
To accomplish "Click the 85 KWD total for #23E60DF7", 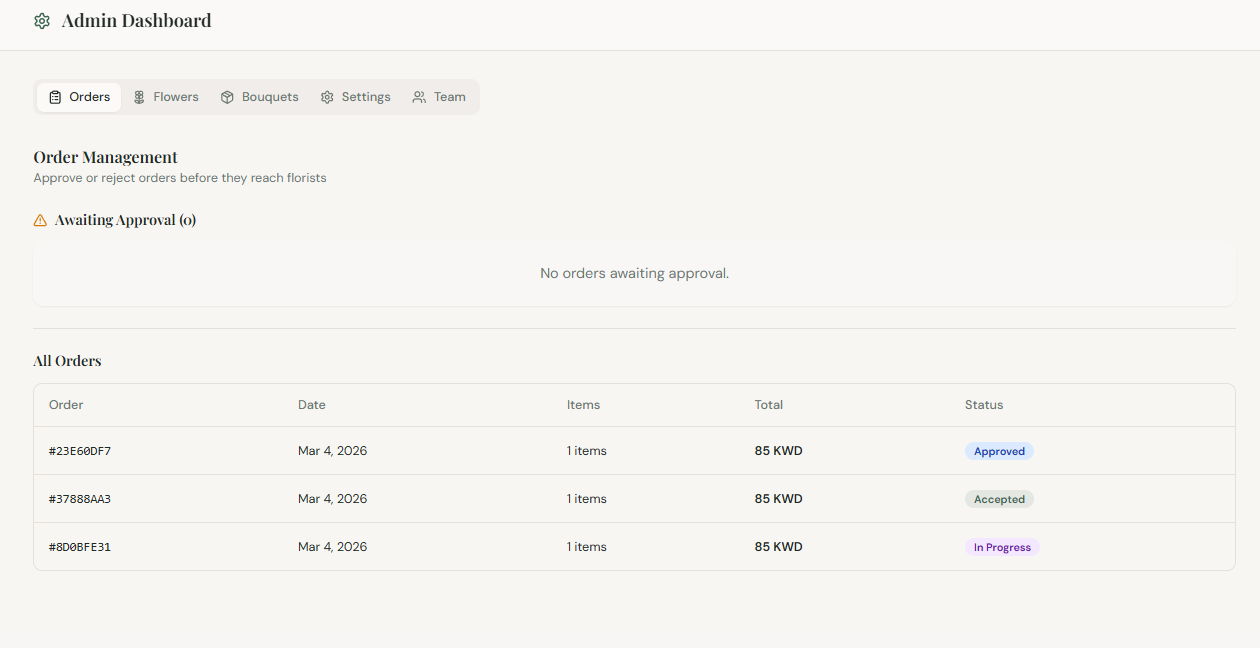I will point(779,451).
